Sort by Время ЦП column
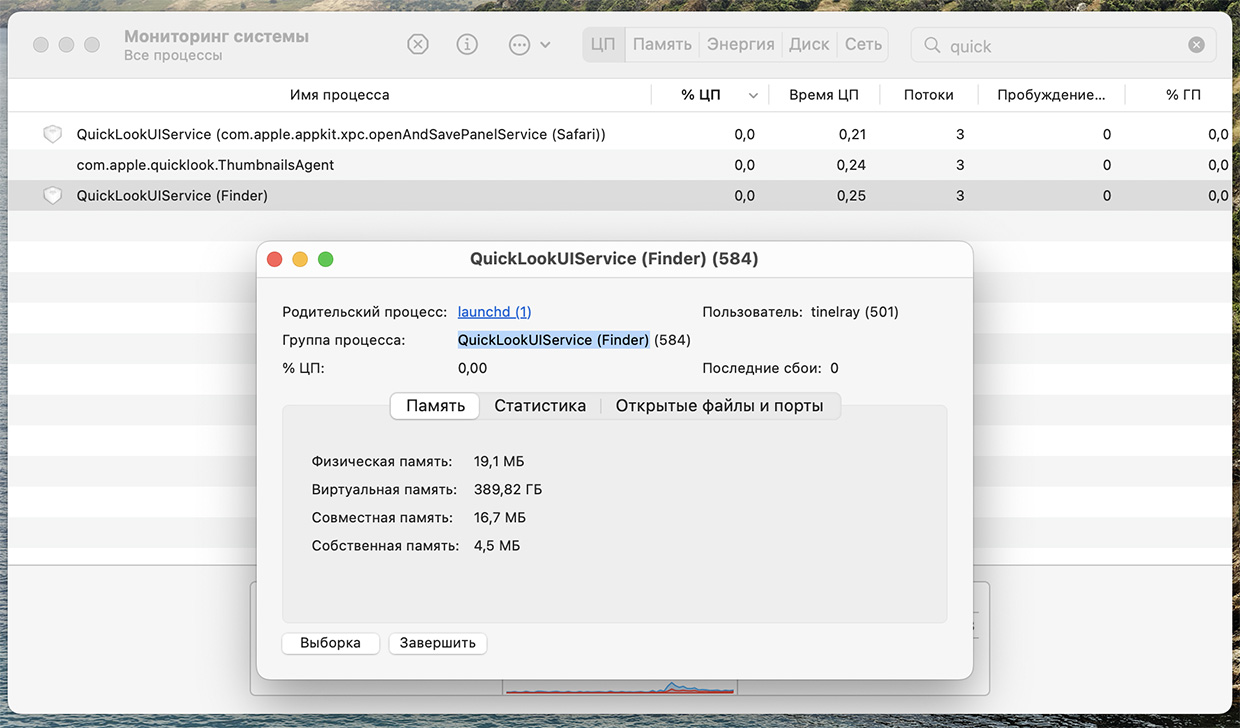This screenshot has width=1240, height=728. 824,95
